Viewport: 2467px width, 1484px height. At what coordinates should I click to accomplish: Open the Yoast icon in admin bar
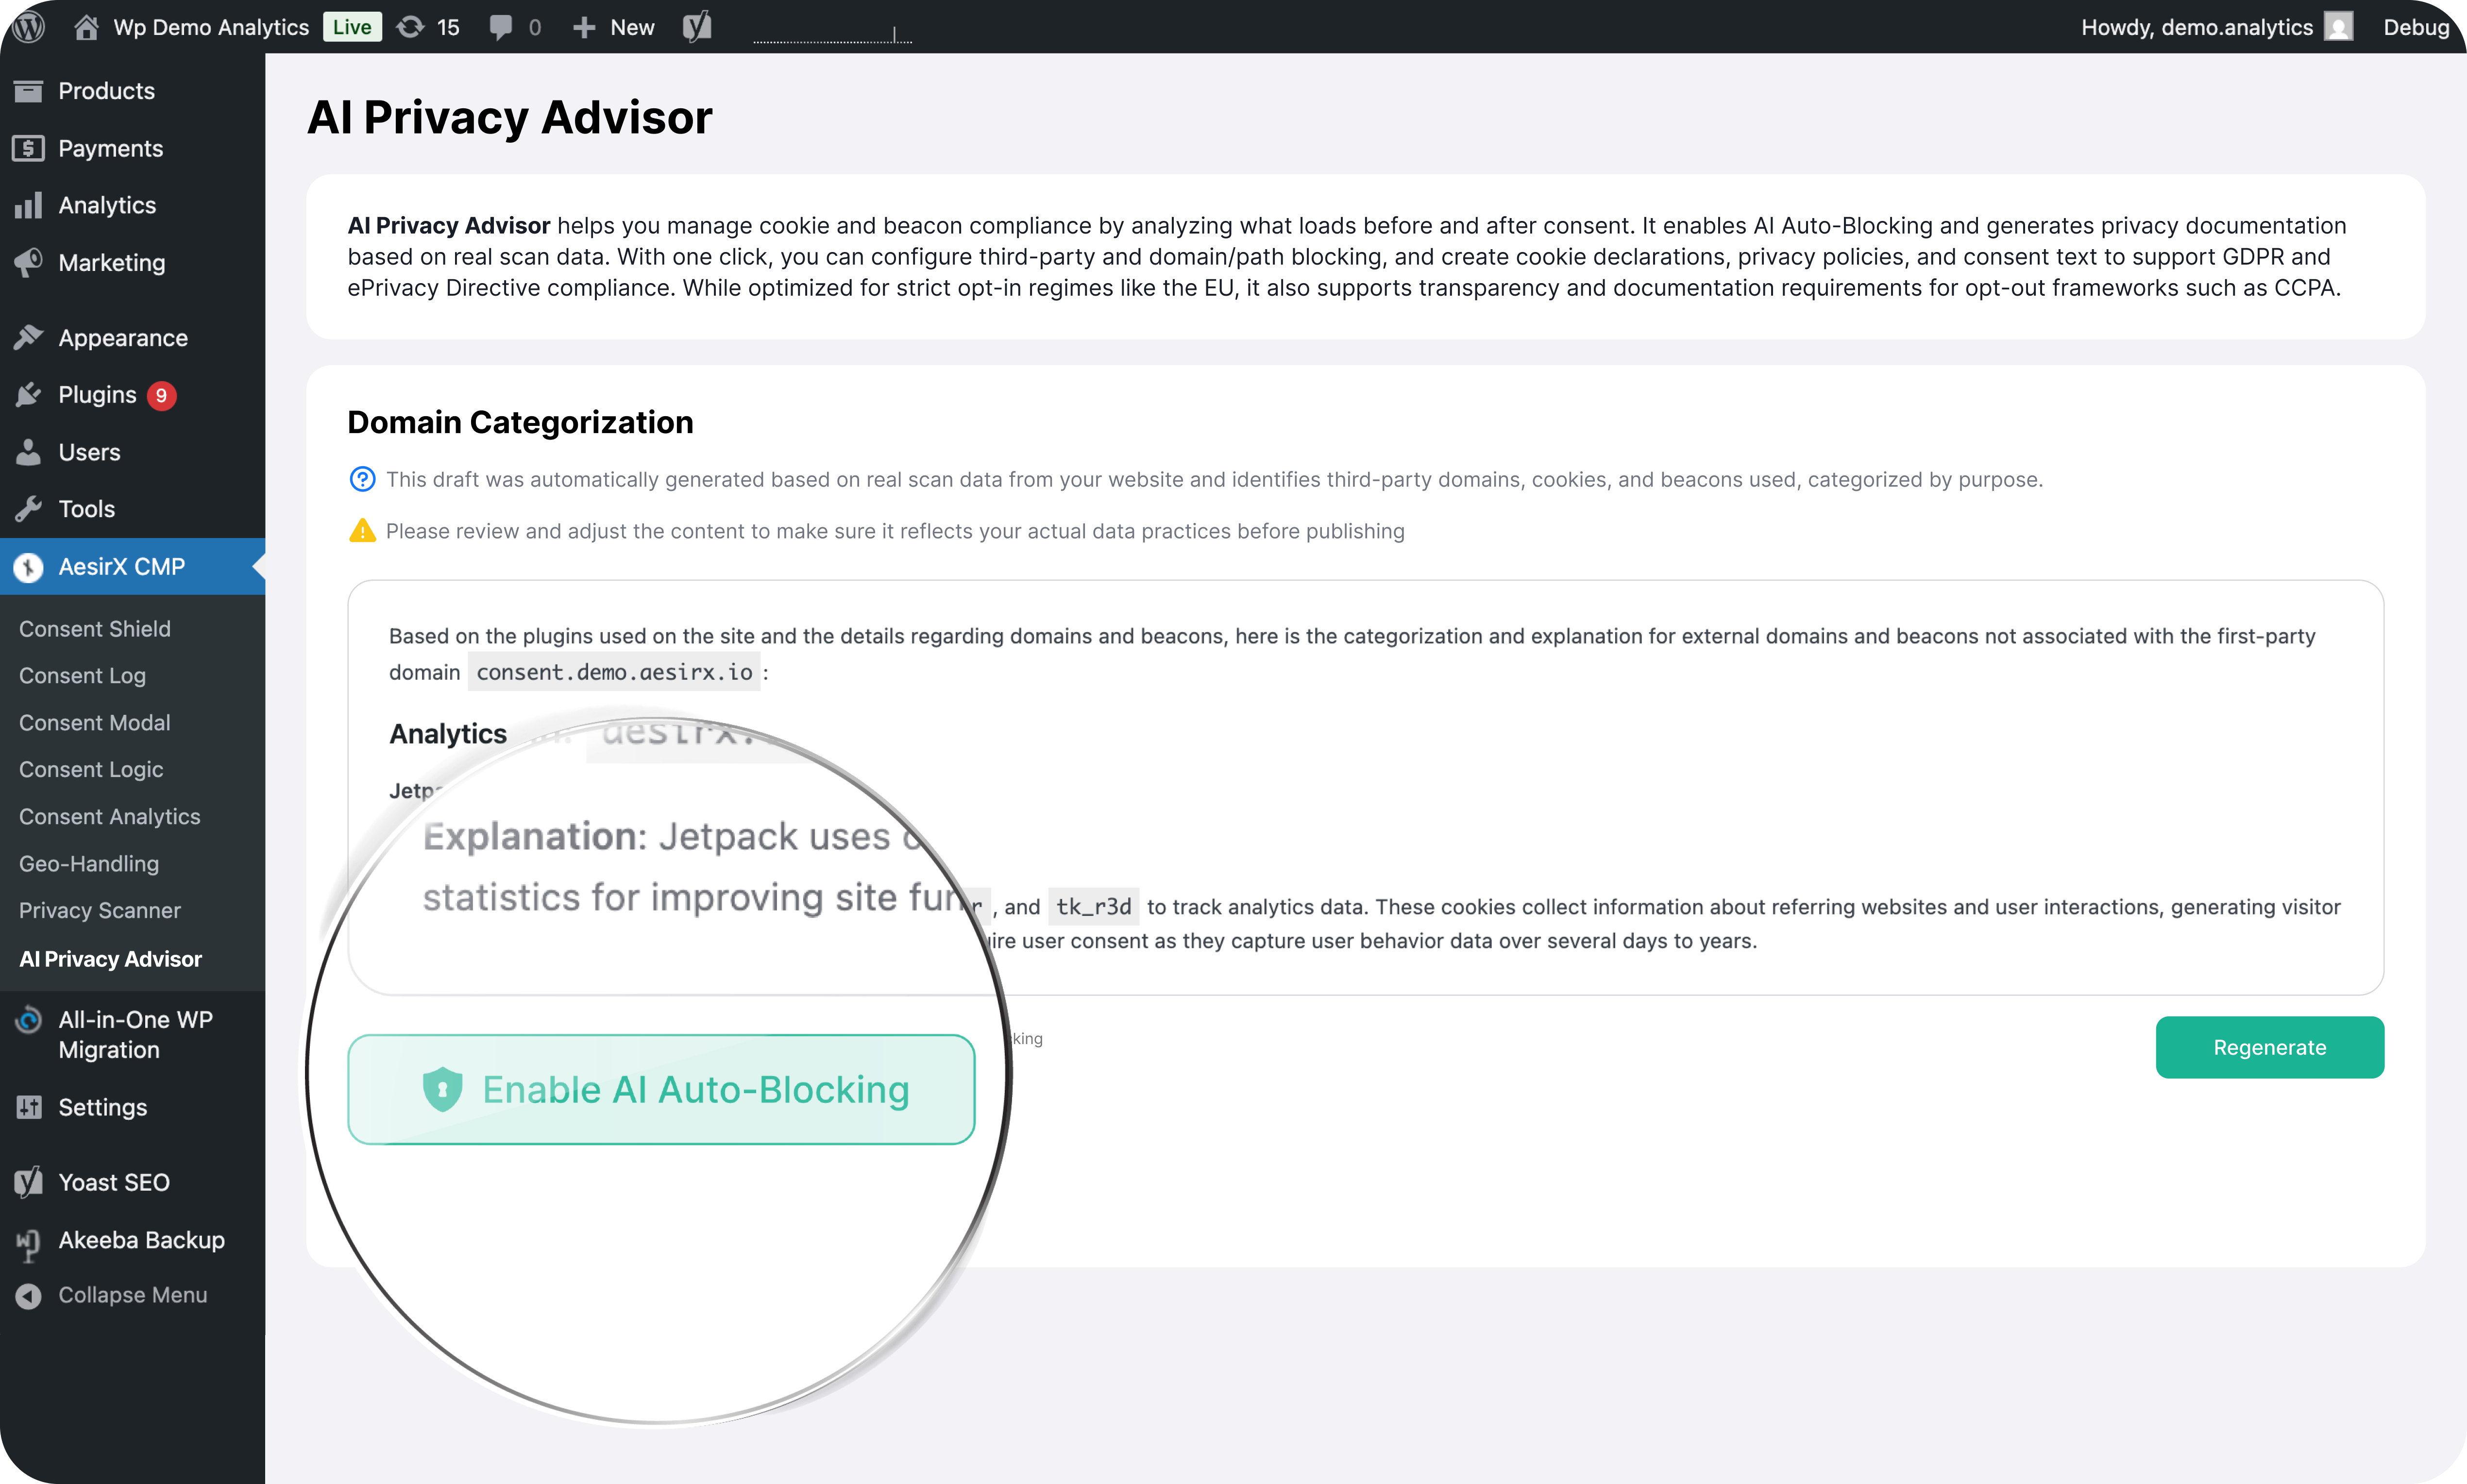pos(697,27)
